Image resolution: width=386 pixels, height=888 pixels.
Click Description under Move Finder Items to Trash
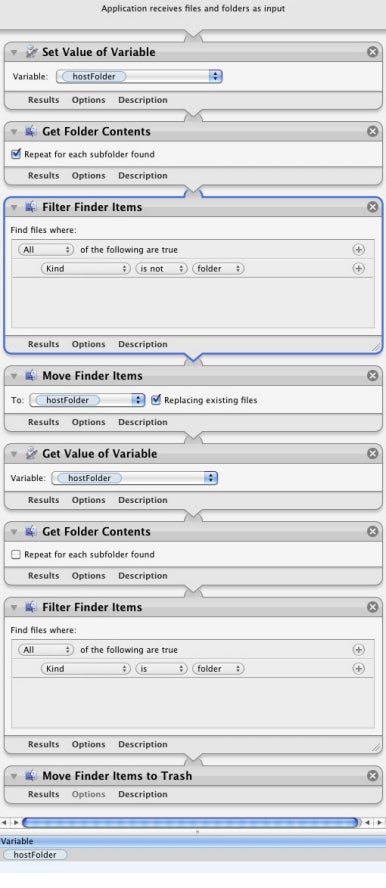[143, 794]
